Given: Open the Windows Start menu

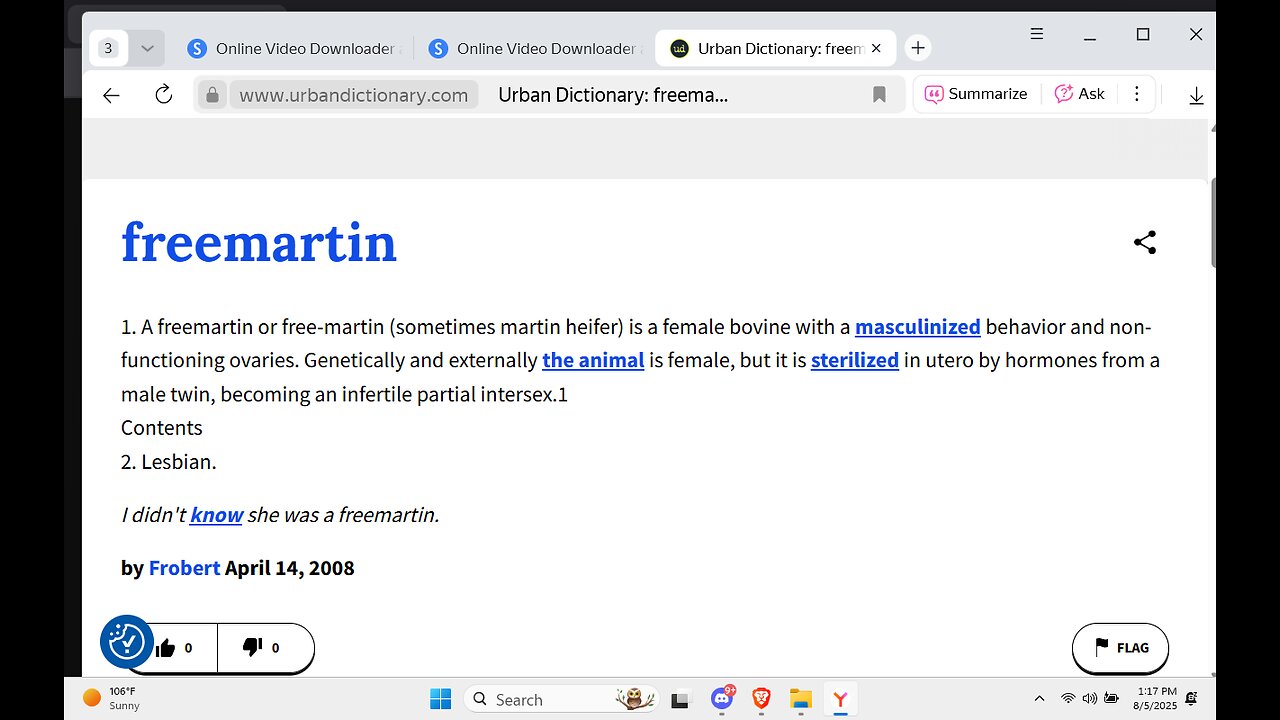Looking at the screenshot, I should click(x=440, y=699).
